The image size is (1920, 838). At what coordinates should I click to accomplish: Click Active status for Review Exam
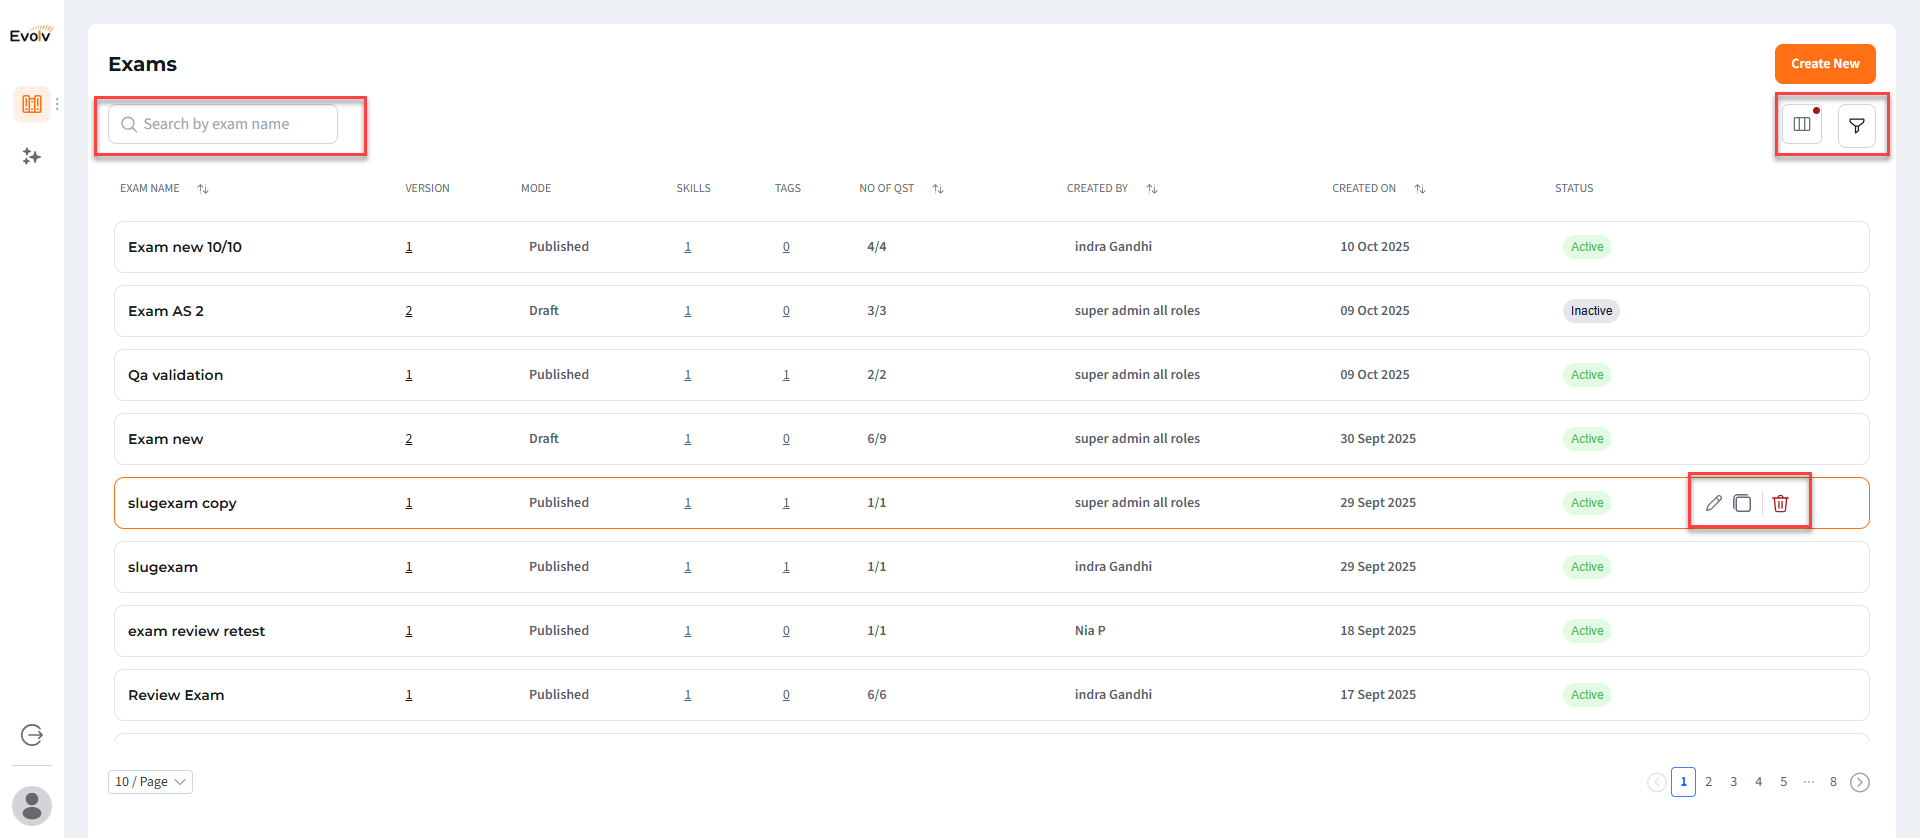[1587, 695]
